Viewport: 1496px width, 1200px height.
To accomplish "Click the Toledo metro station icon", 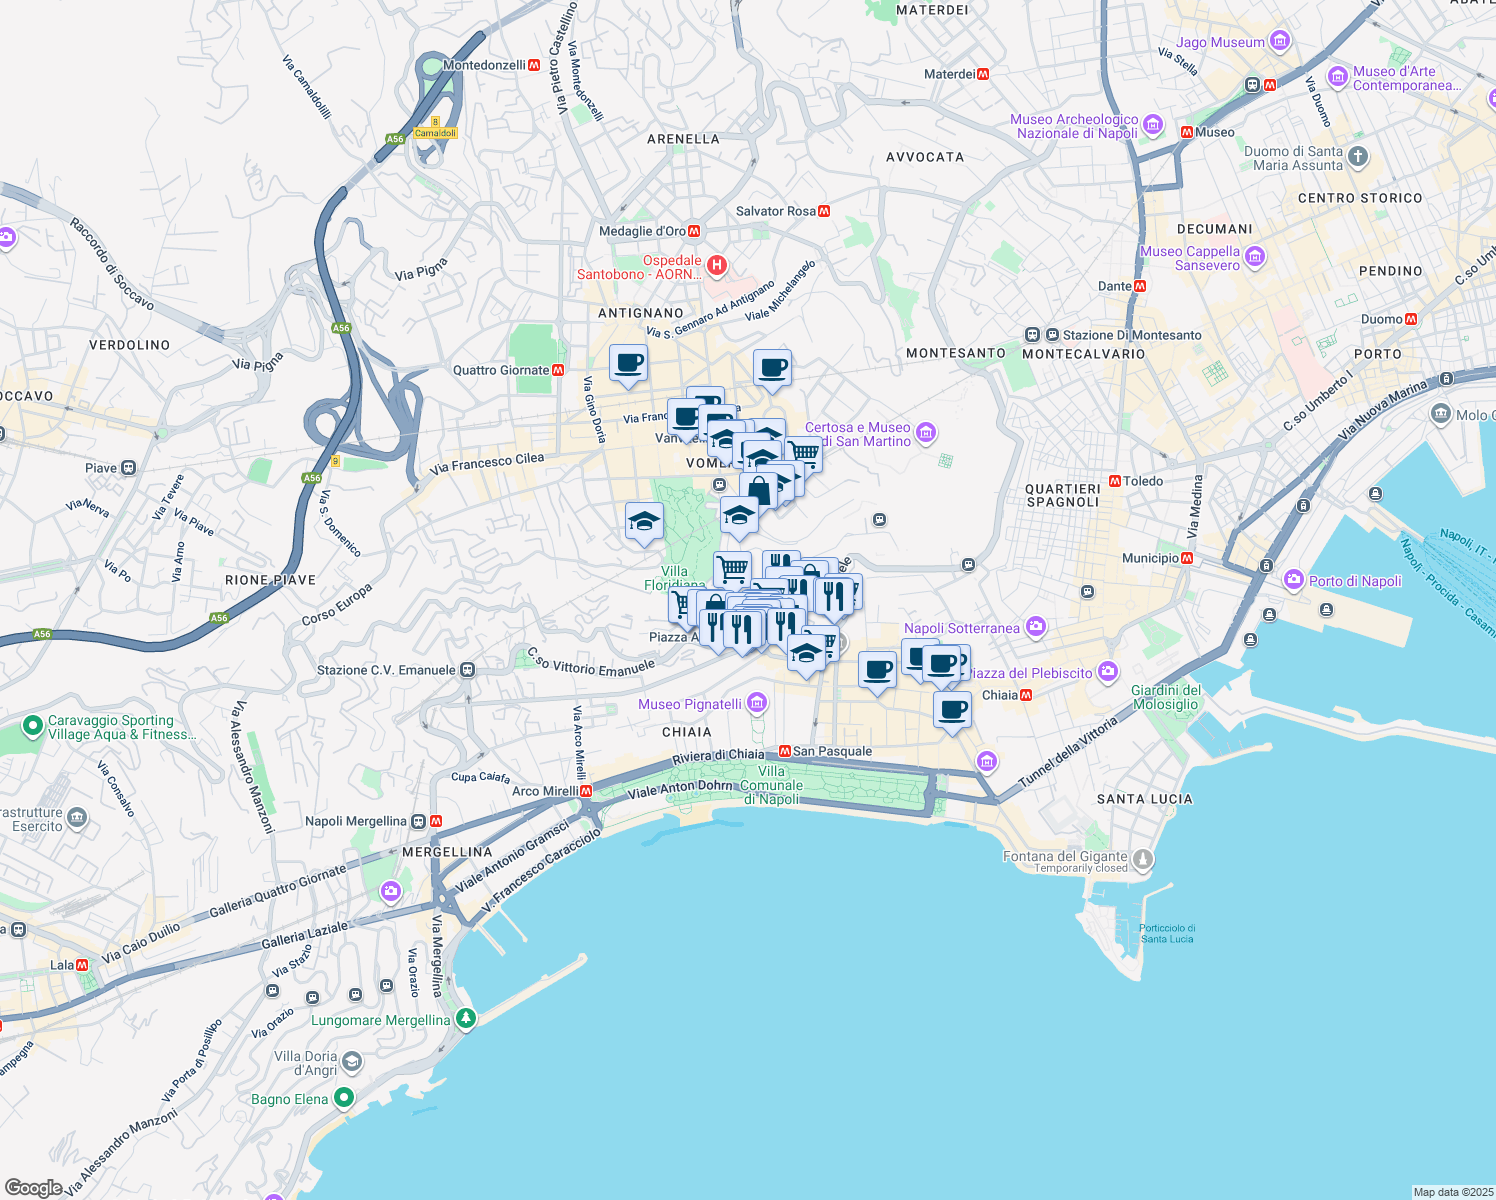I will (1115, 481).
